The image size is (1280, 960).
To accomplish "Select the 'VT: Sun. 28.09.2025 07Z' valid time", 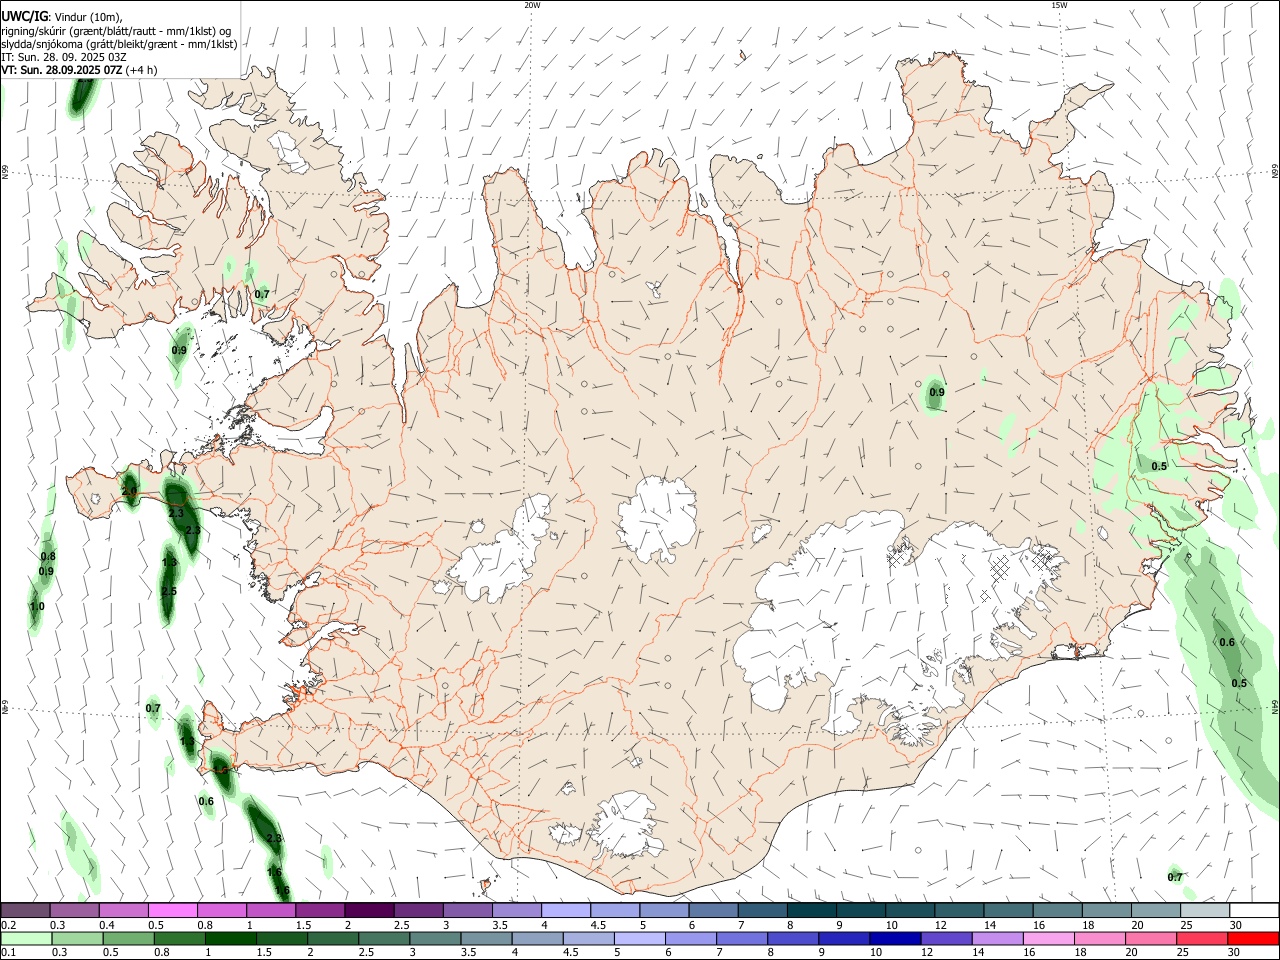I will (x=62, y=70).
